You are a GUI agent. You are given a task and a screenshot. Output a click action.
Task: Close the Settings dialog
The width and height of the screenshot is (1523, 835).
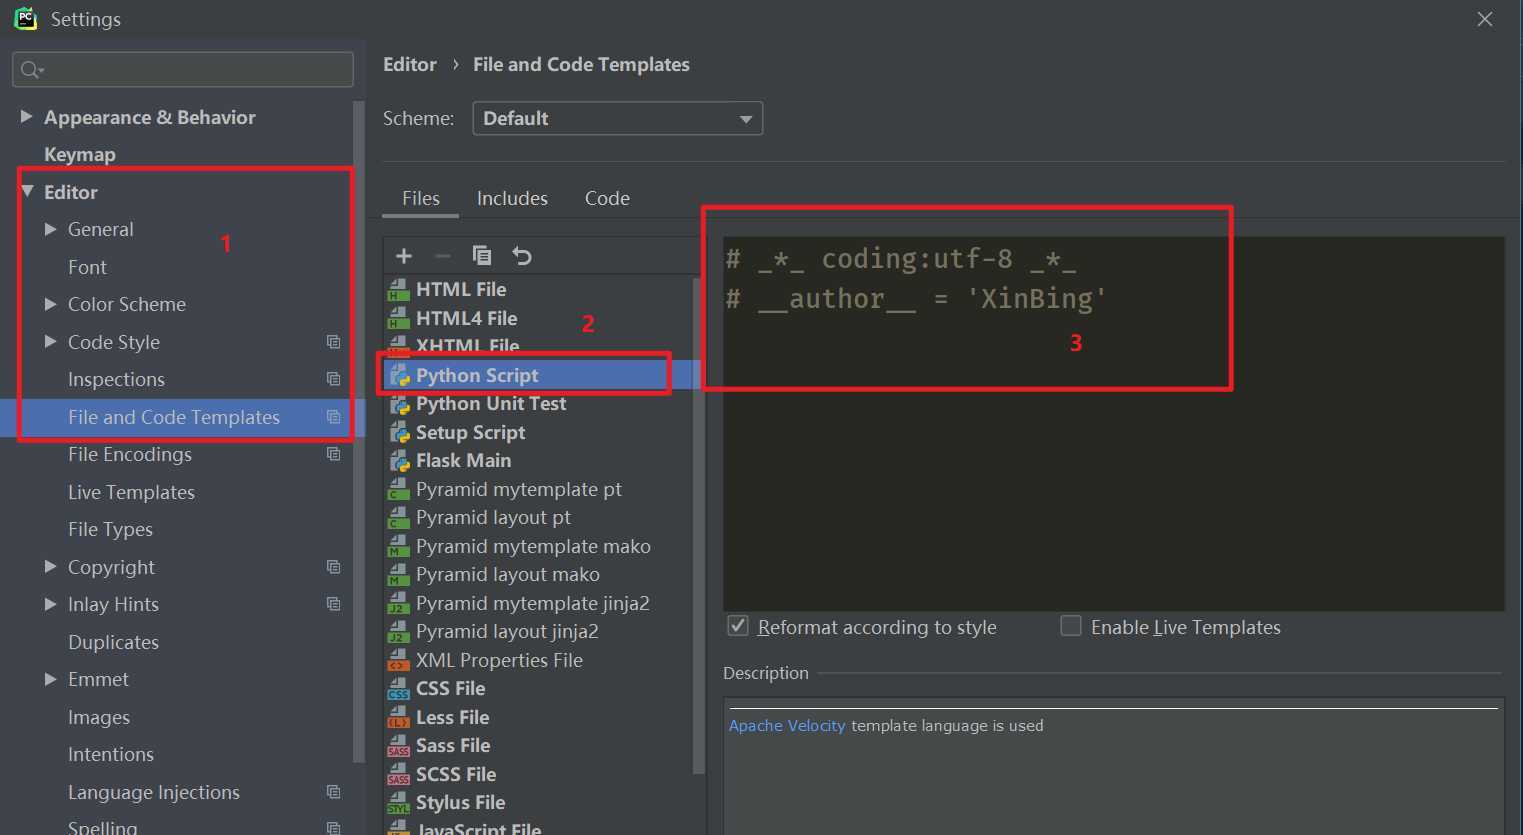(x=1485, y=19)
